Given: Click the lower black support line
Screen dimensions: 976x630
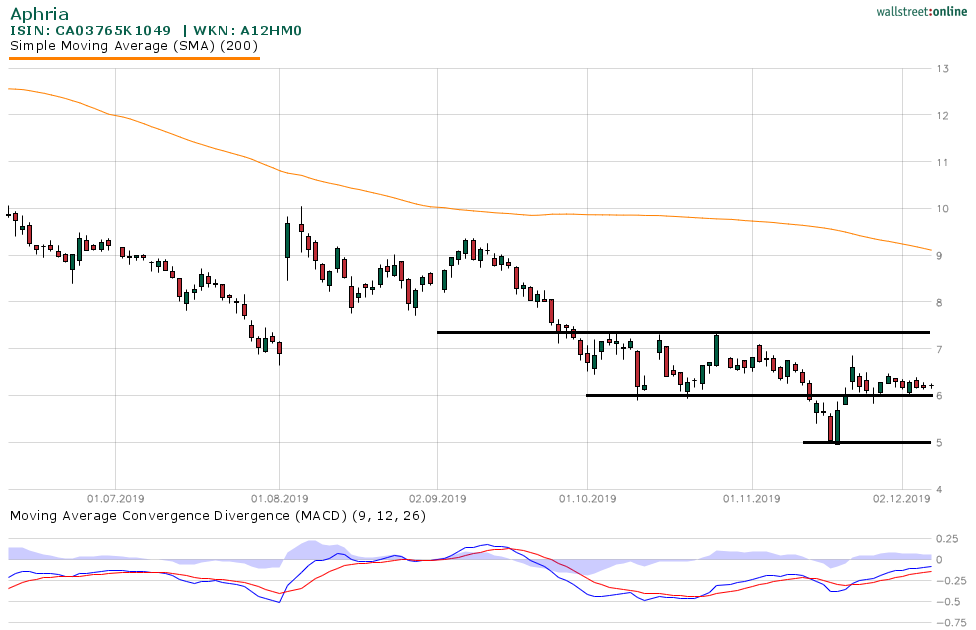Looking at the screenshot, I should pos(870,441).
